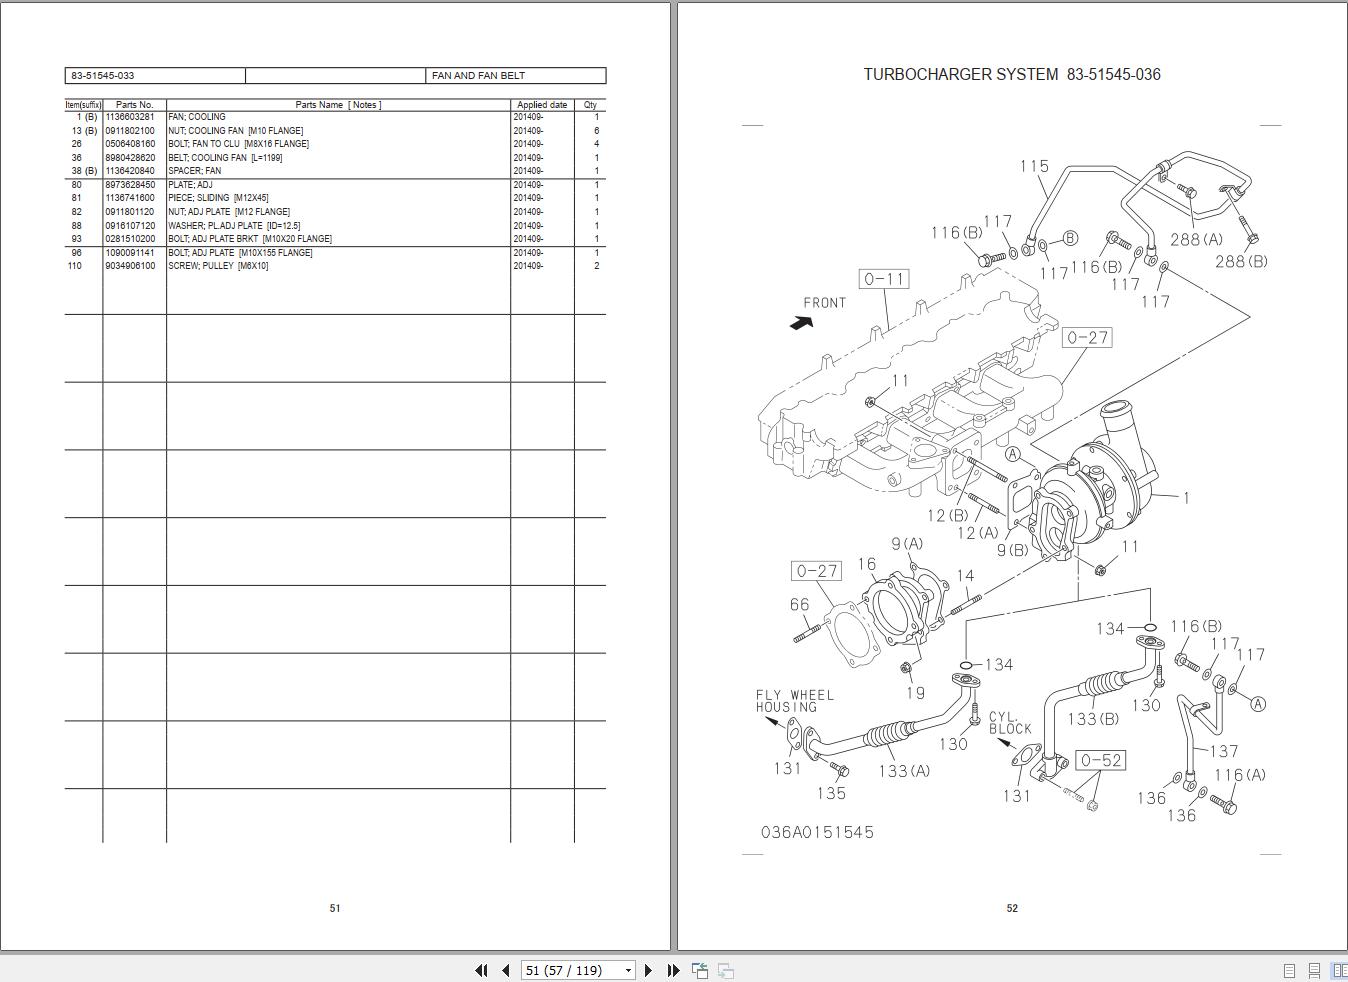Click 'PIECE; SLIDING [M12X45]' entry

coord(218,198)
